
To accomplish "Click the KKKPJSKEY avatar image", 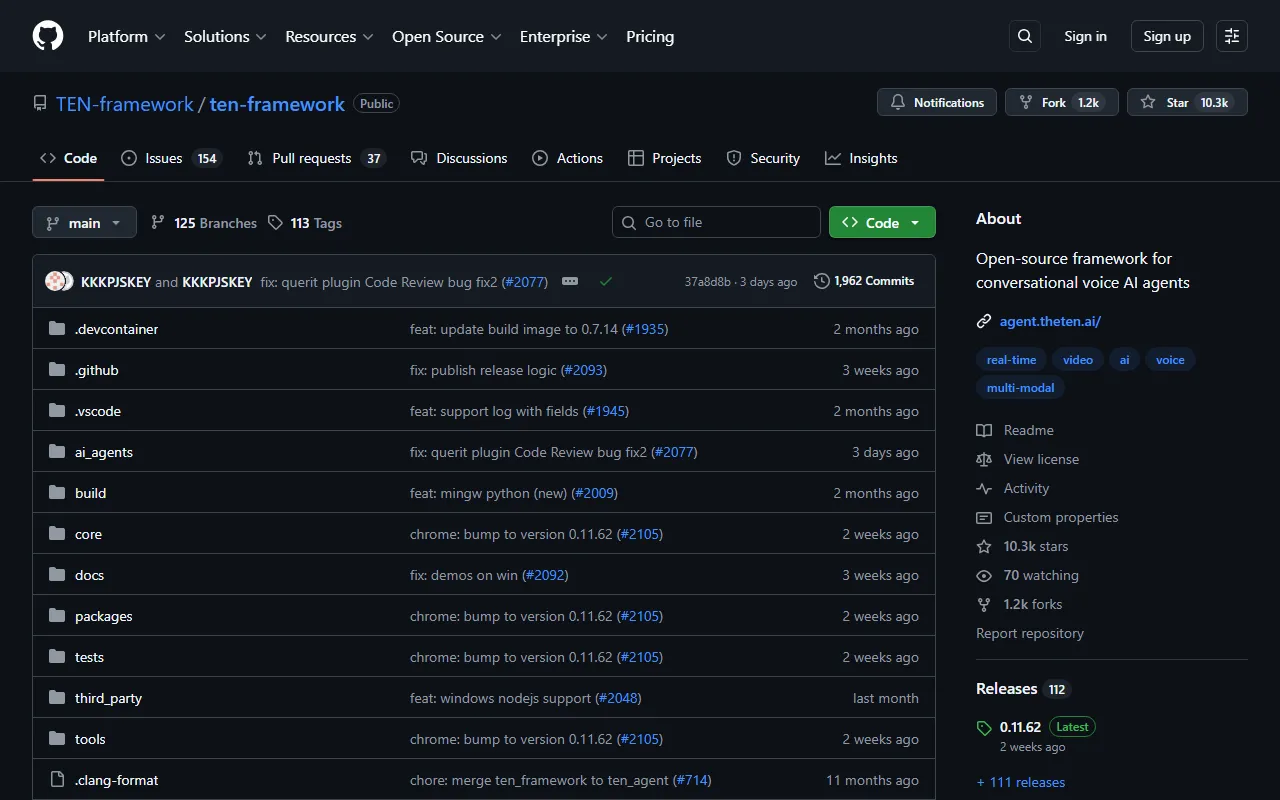I will tap(57, 282).
